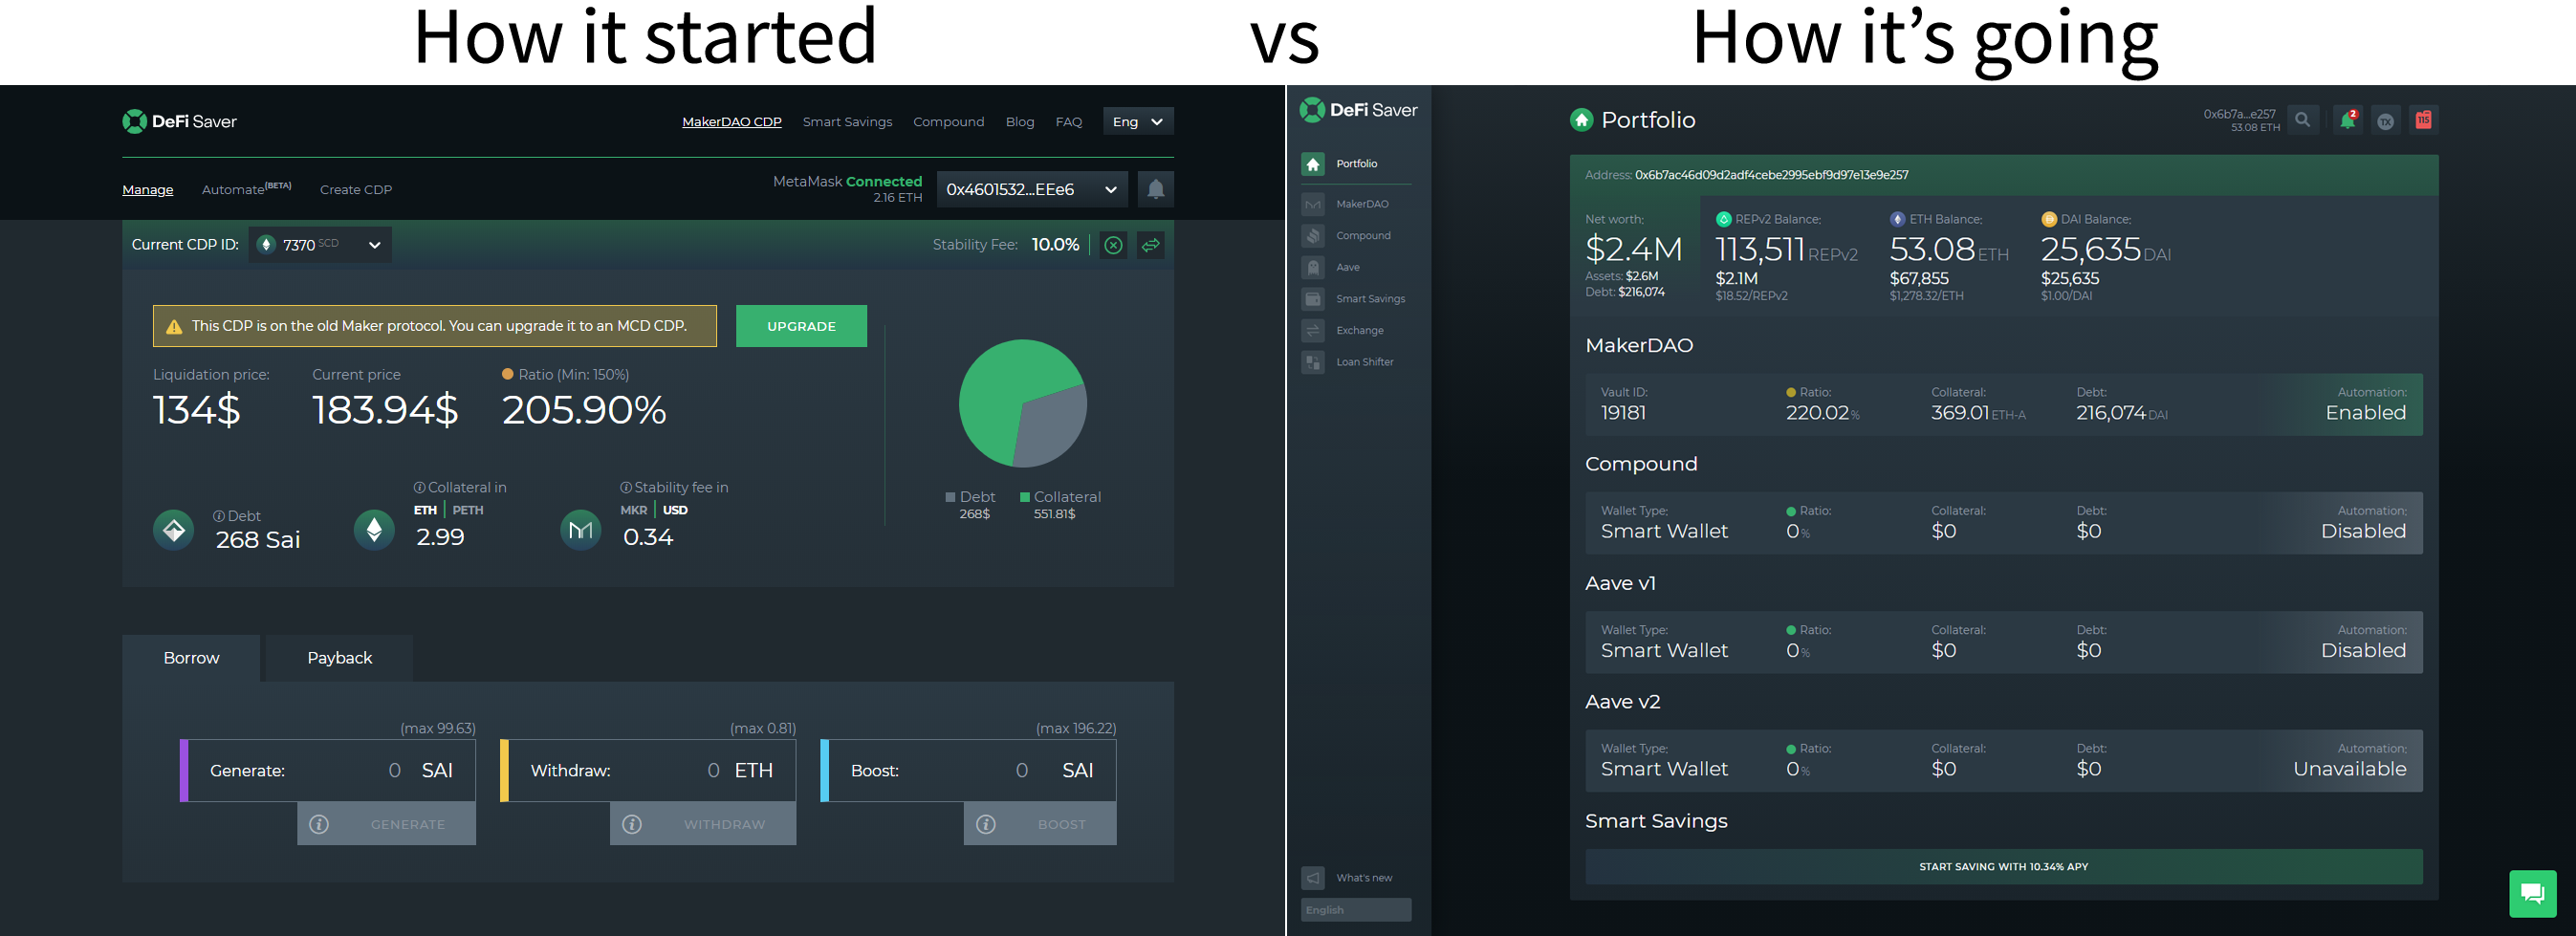Screen dimensions: 2576x936
Task: Click the Portfolio home icon in sidebar
Action: coord(1313,164)
